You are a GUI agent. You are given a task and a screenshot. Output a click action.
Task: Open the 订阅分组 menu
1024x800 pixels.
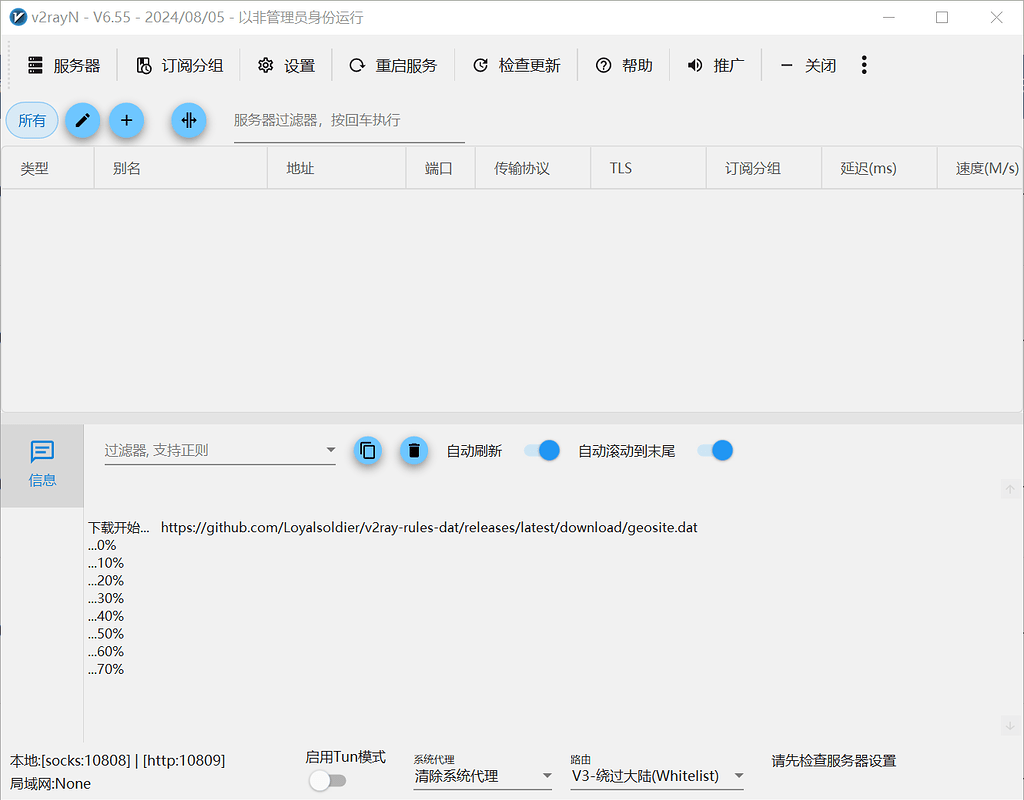point(180,65)
